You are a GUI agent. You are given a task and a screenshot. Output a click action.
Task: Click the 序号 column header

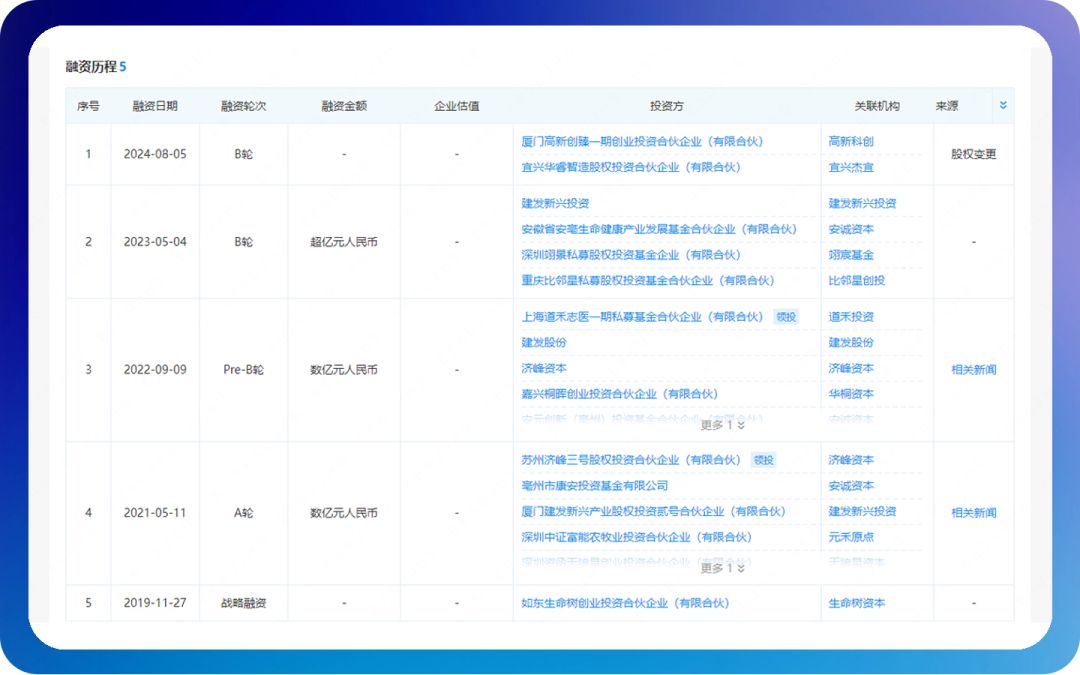[x=88, y=106]
